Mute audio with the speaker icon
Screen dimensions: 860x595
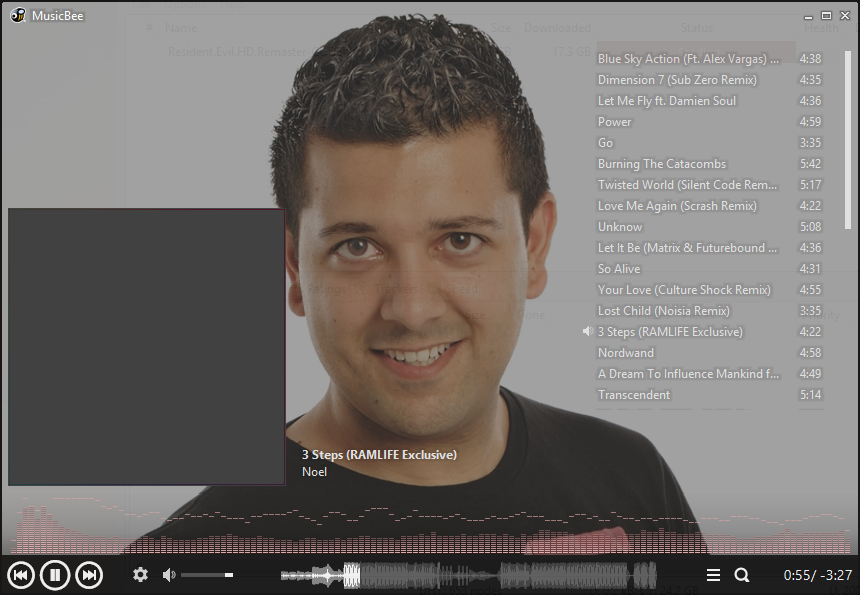point(169,575)
